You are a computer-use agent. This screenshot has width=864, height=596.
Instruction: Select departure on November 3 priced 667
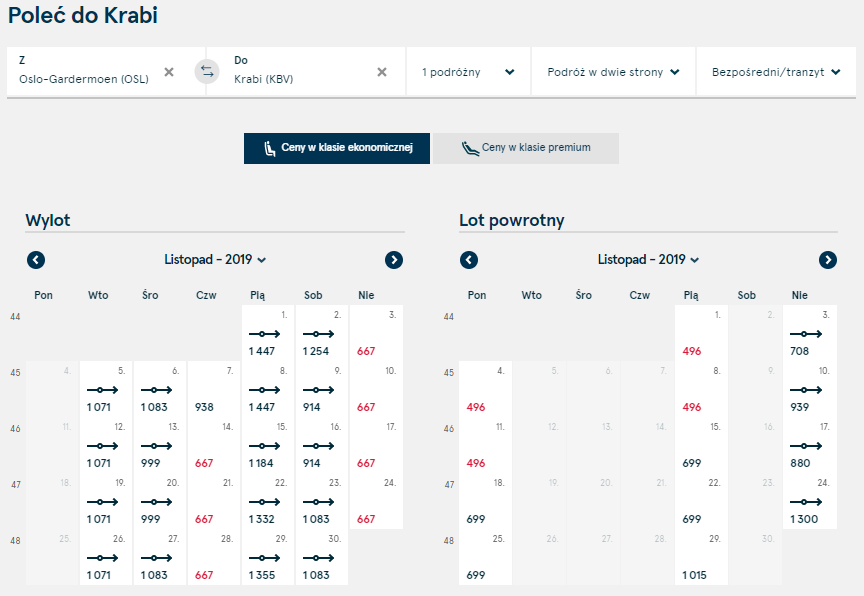pos(376,333)
